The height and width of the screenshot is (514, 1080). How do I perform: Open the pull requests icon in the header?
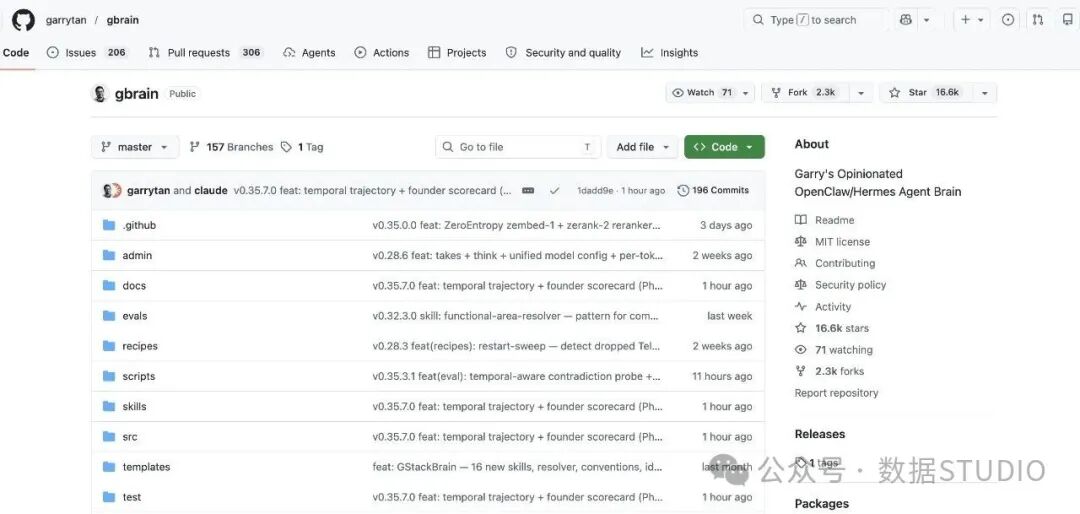click(x=1037, y=20)
